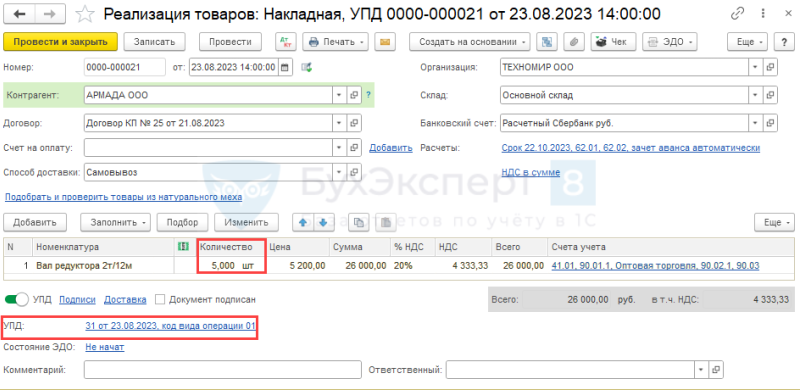Open the calendar picker by date field

coord(285,67)
